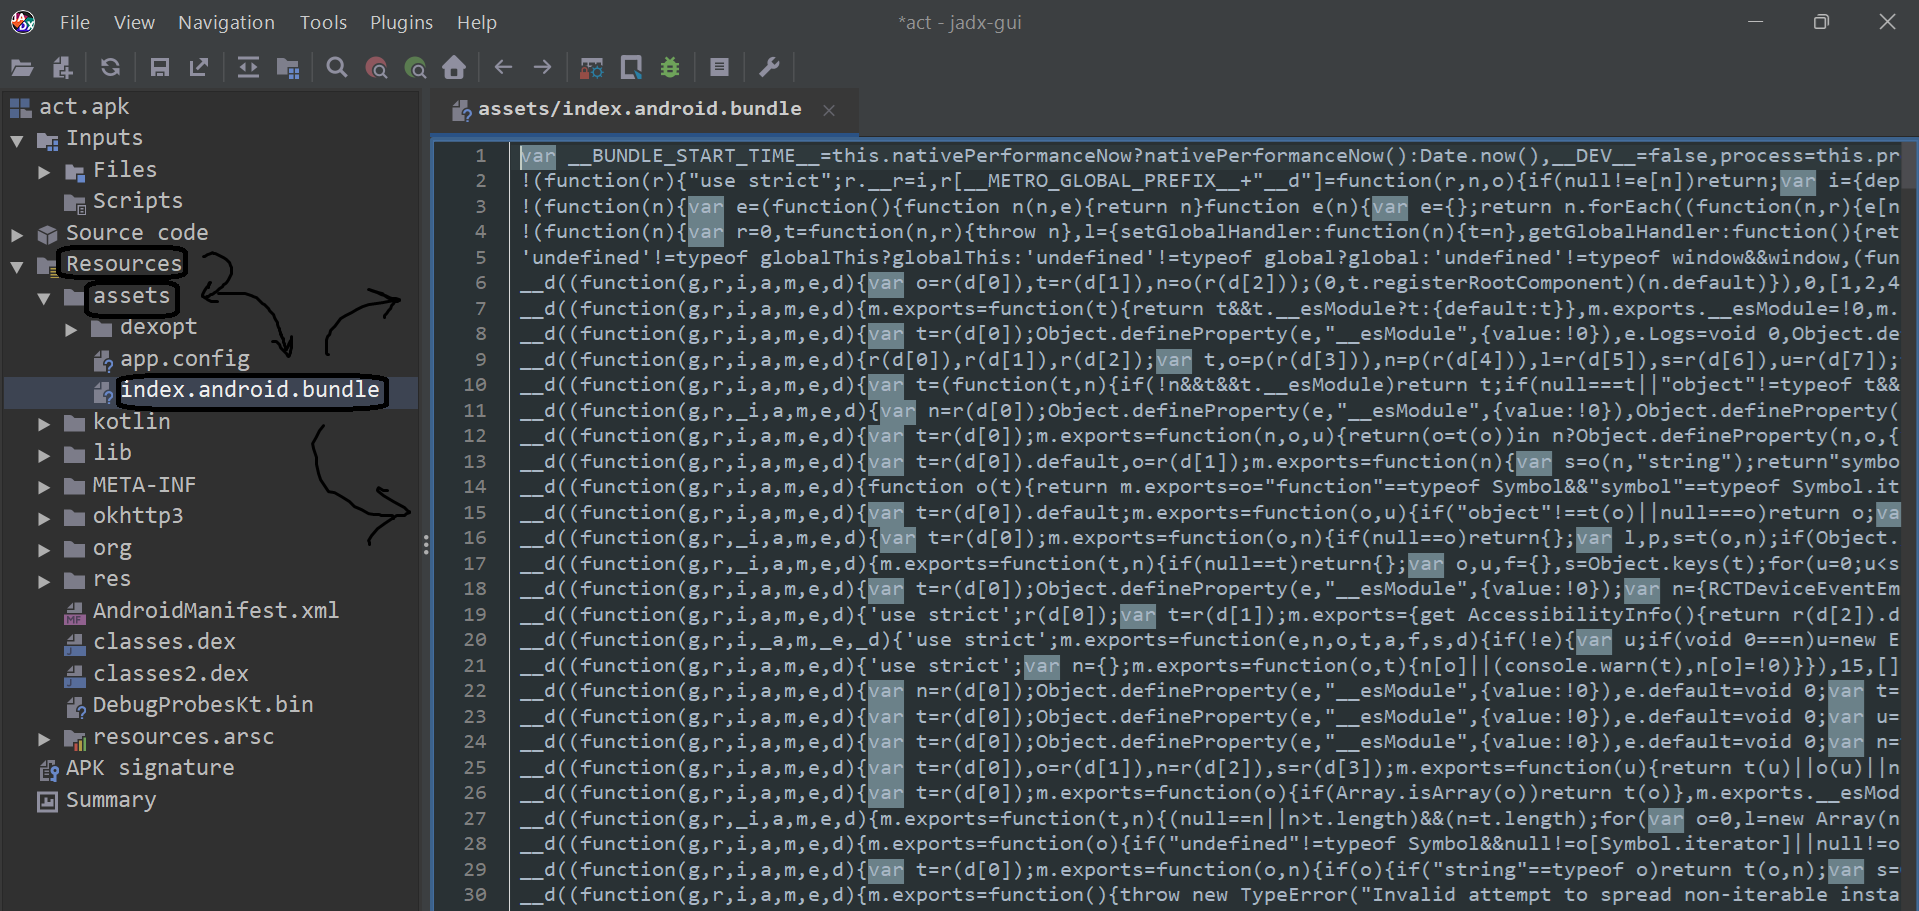Screen dimensions: 1919x911
Task: Toggle flatten packages view
Action: (x=288, y=68)
